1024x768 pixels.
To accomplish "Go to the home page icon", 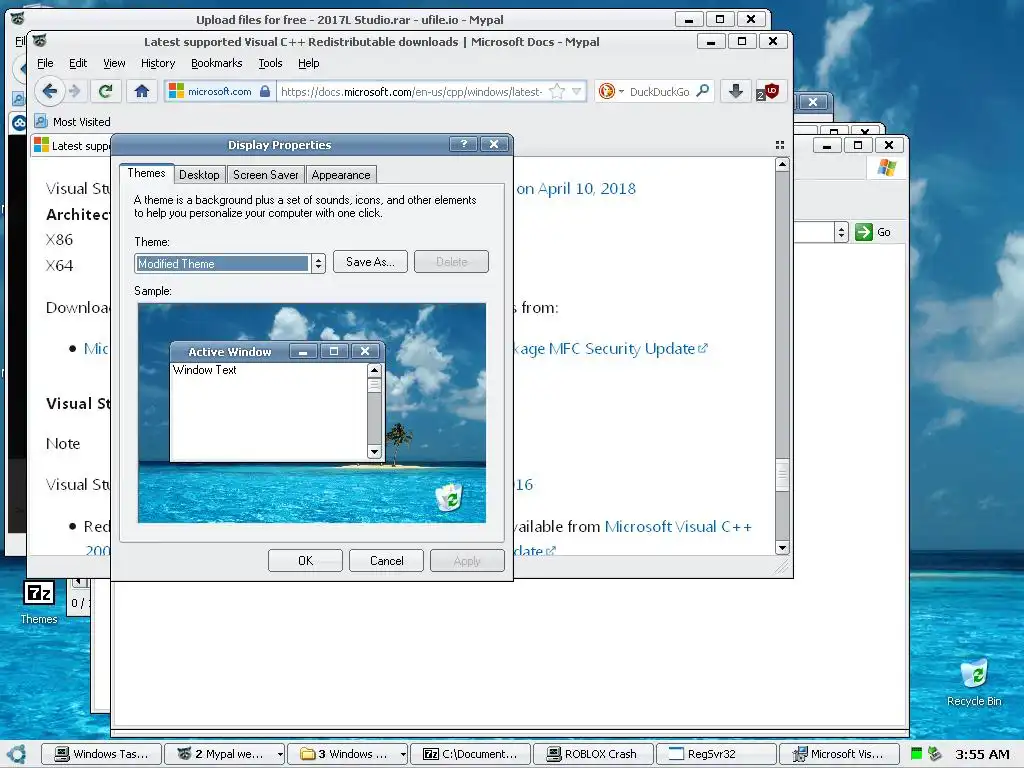I will (x=142, y=91).
